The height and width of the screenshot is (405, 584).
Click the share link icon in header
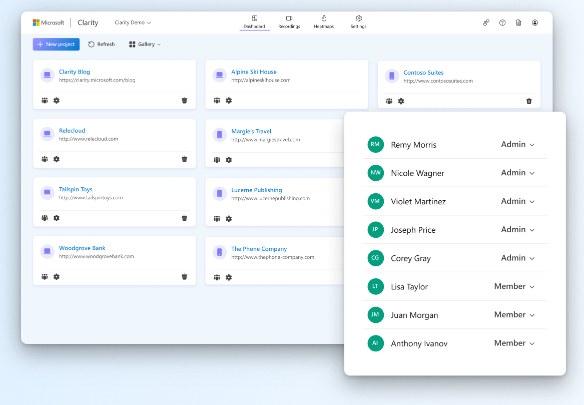486,23
